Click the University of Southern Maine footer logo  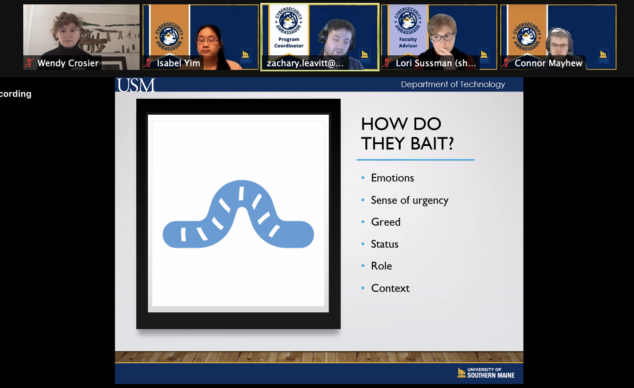pyautogui.click(x=486, y=373)
